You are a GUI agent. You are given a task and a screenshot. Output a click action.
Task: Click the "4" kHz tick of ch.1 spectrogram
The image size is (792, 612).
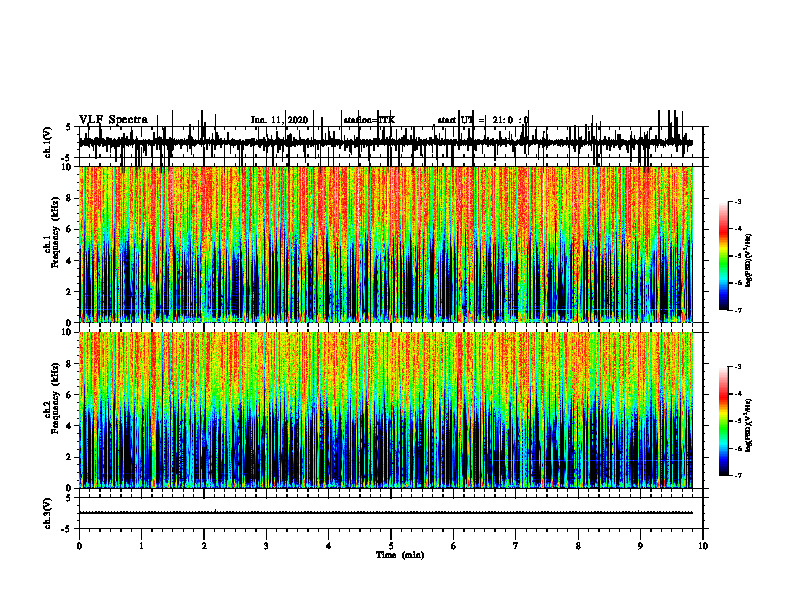pos(70,261)
